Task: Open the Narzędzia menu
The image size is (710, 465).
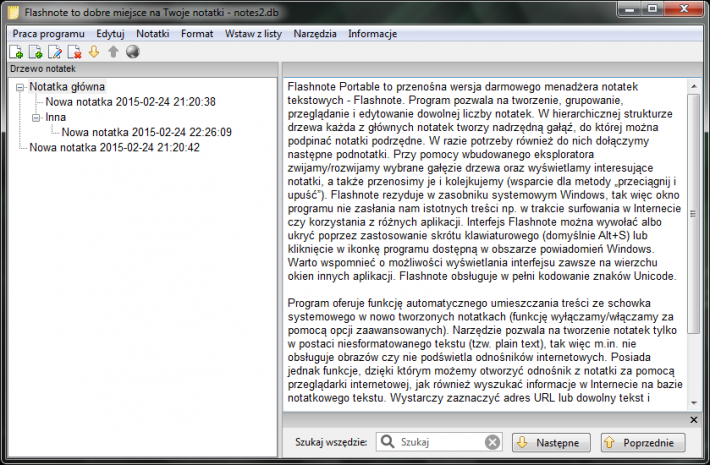Action: [x=315, y=34]
